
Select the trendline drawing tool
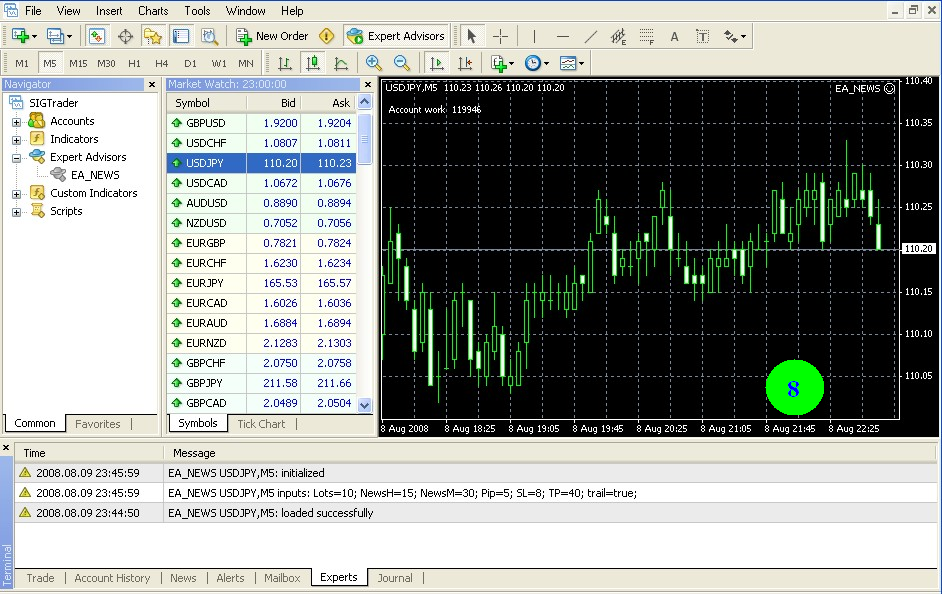pyautogui.click(x=591, y=37)
